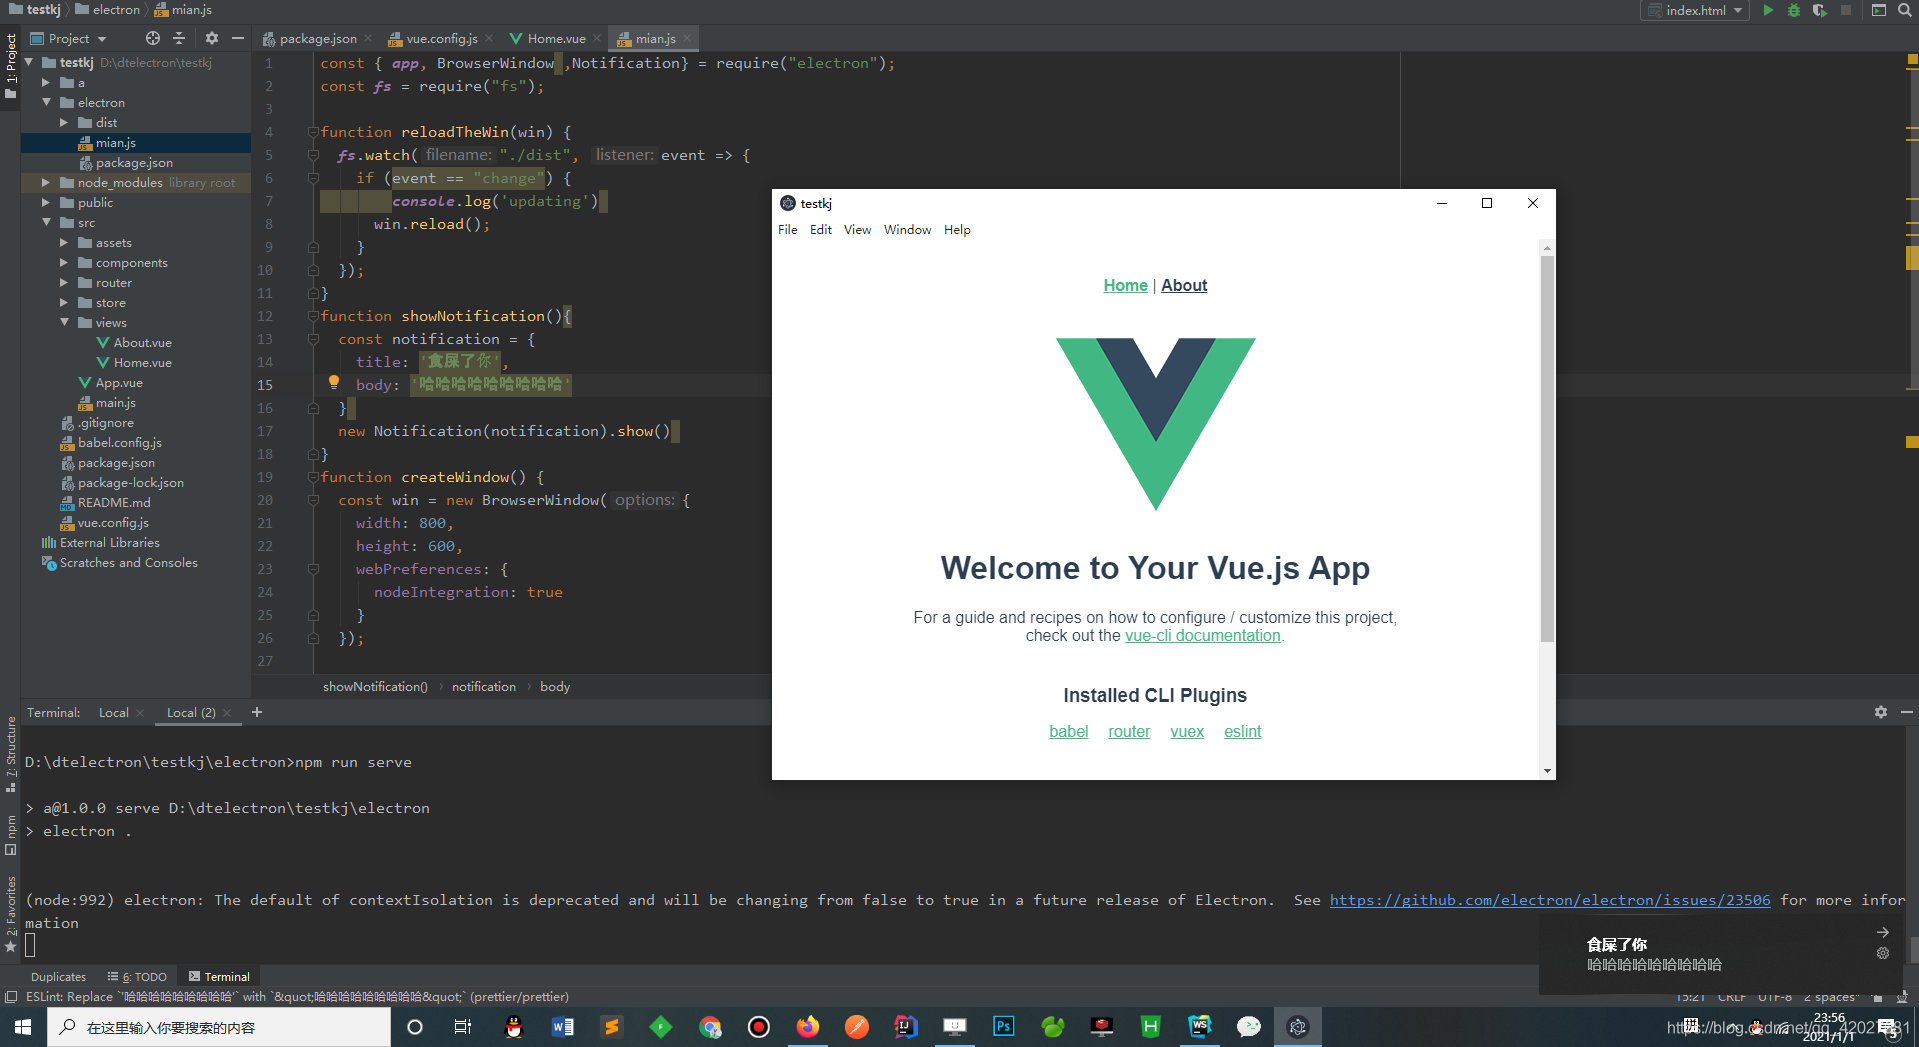
Task: Switch to WebStorm in the taskbar
Action: [1199, 1027]
